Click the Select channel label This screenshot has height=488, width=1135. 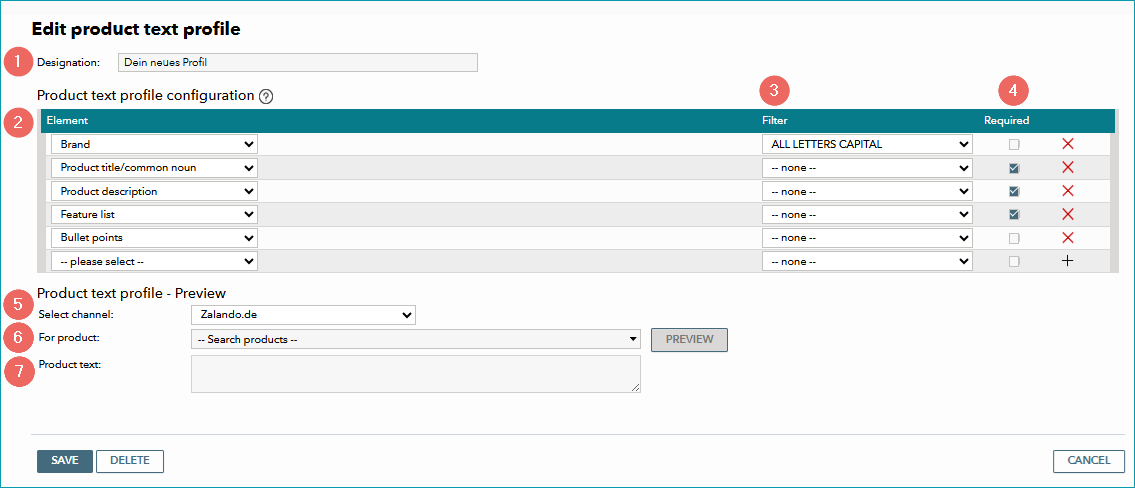coord(75,314)
